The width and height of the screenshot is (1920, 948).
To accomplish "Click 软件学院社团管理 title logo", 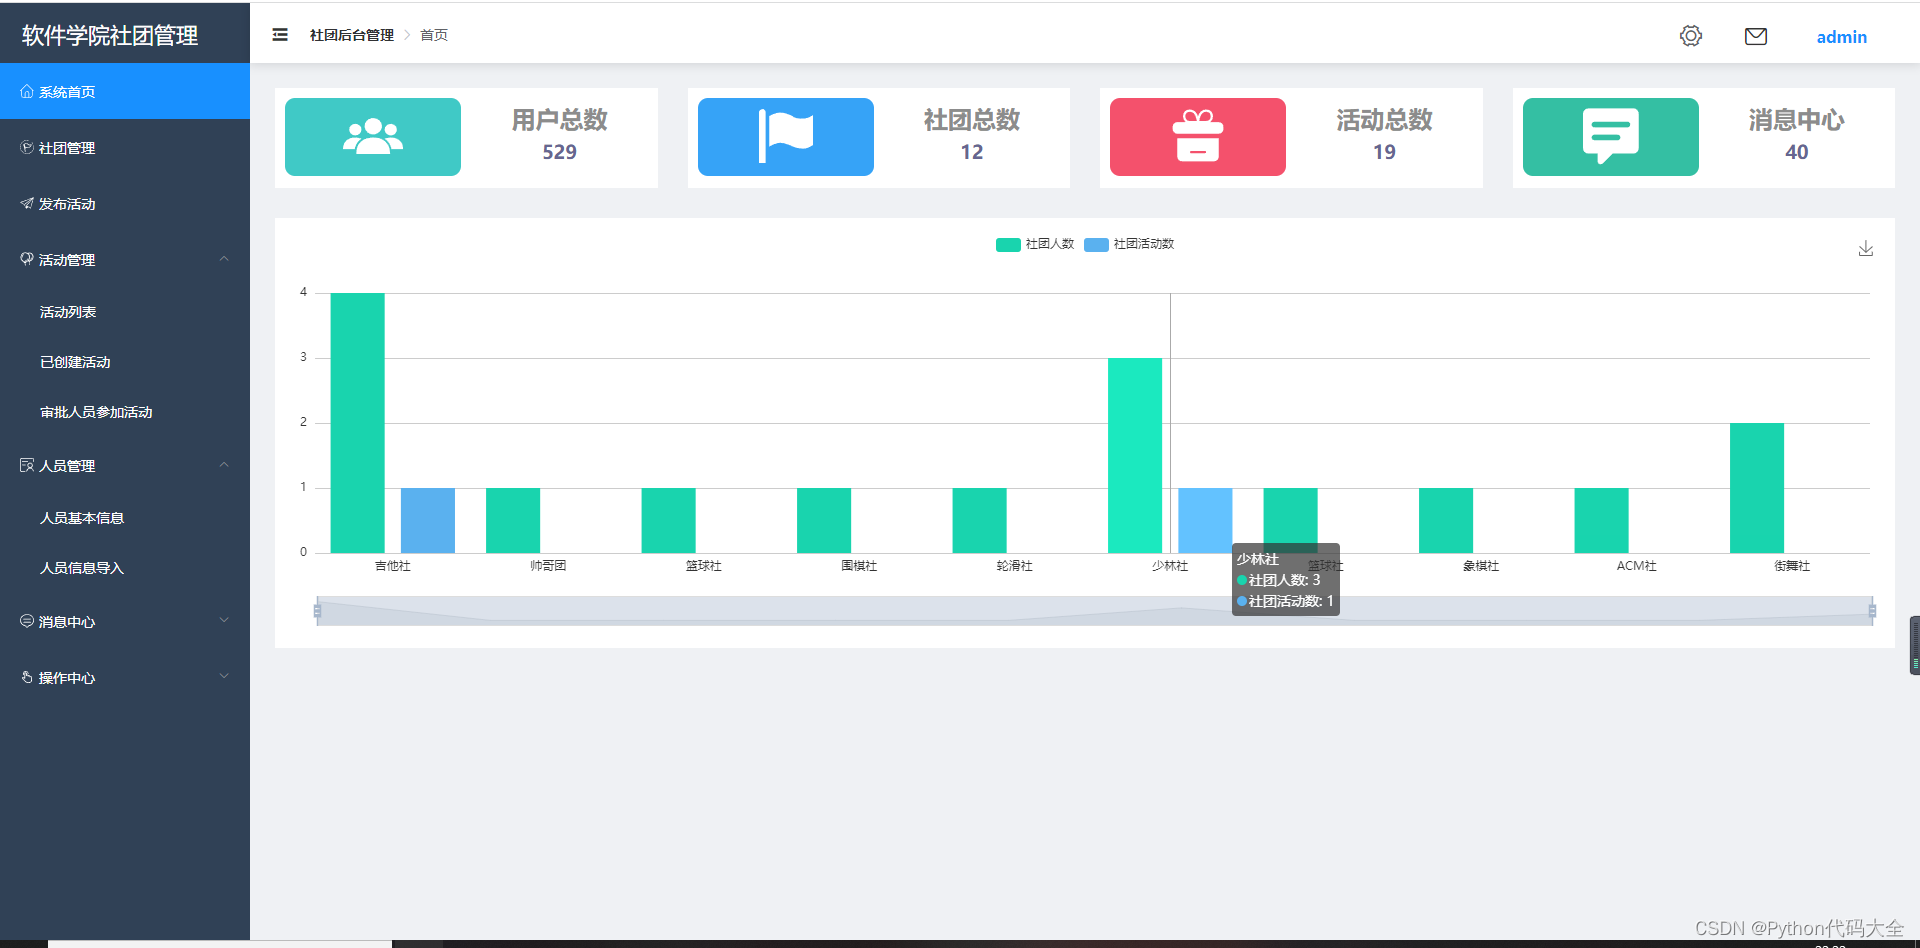I will click(x=110, y=35).
